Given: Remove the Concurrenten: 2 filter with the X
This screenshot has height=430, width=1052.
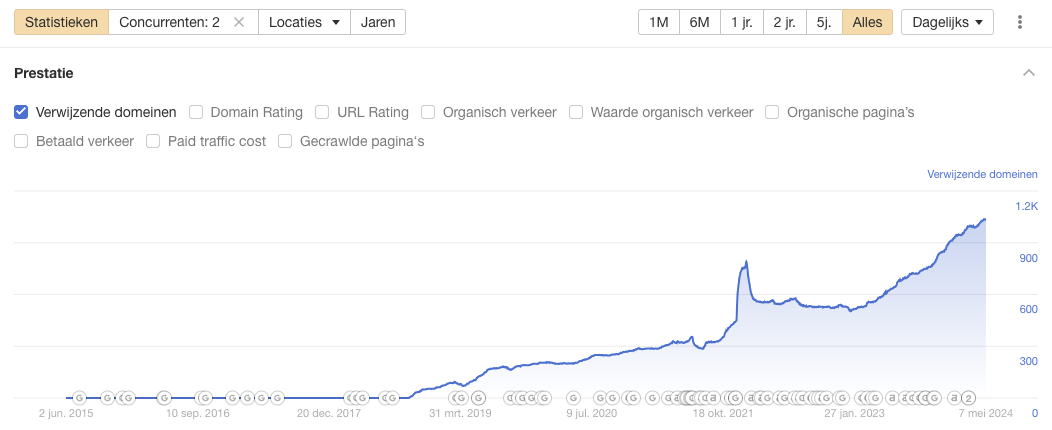Looking at the screenshot, I should point(238,22).
